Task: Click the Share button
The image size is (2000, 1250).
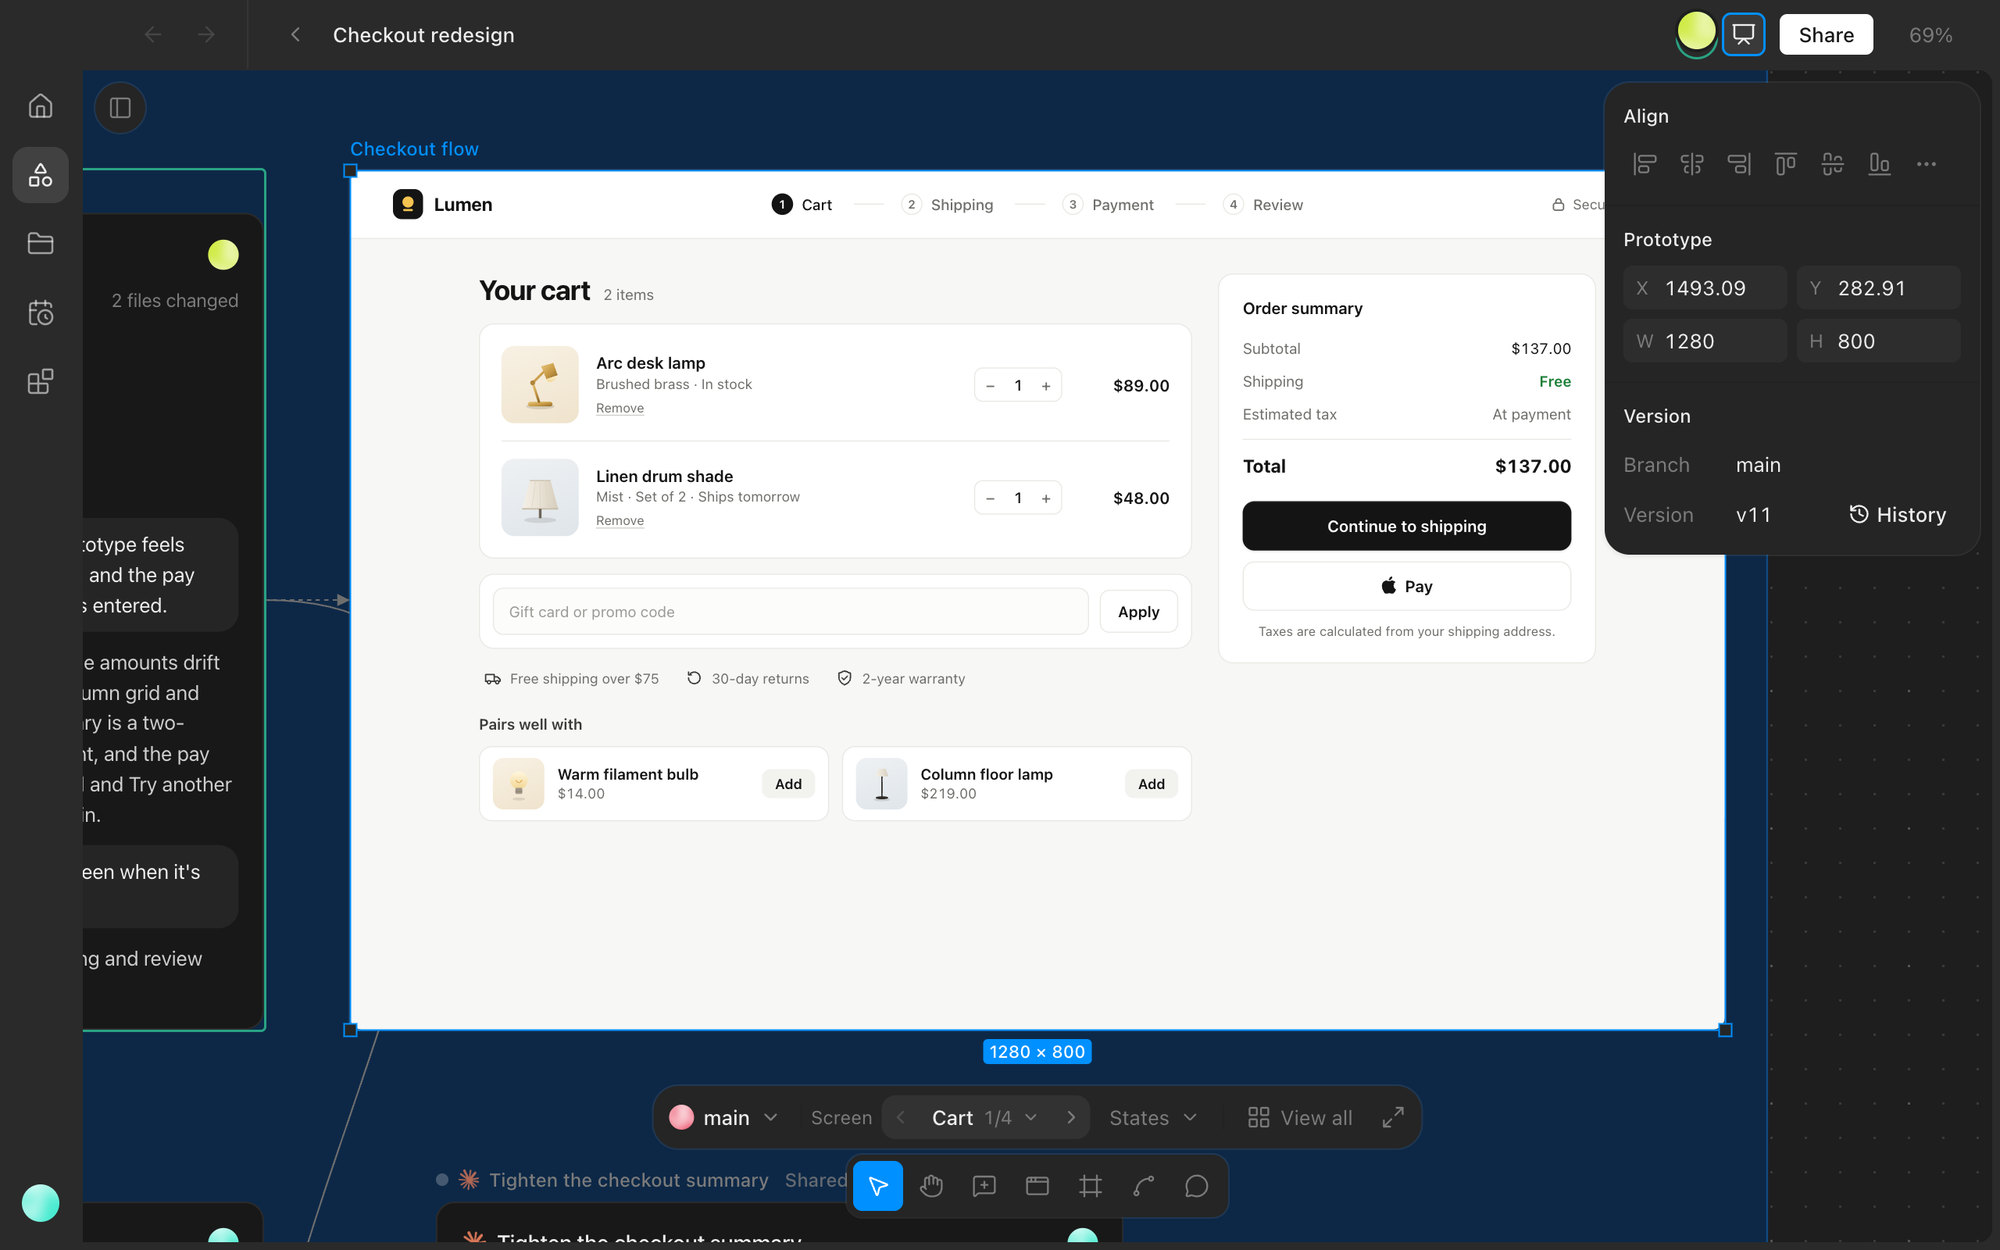Action: (1826, 35)
